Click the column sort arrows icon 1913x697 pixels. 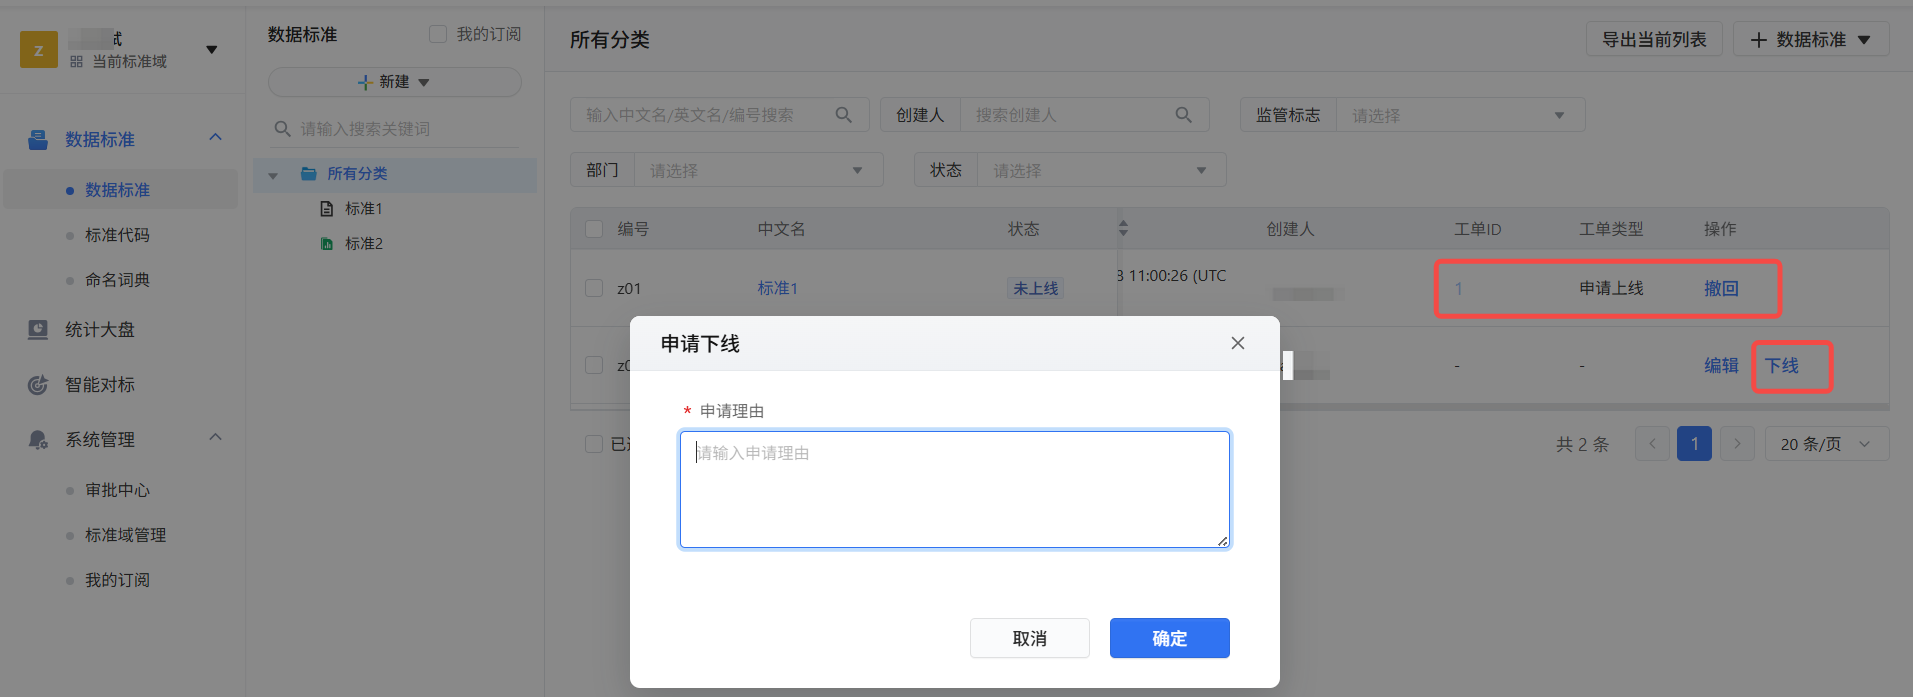pos(1123,229)
